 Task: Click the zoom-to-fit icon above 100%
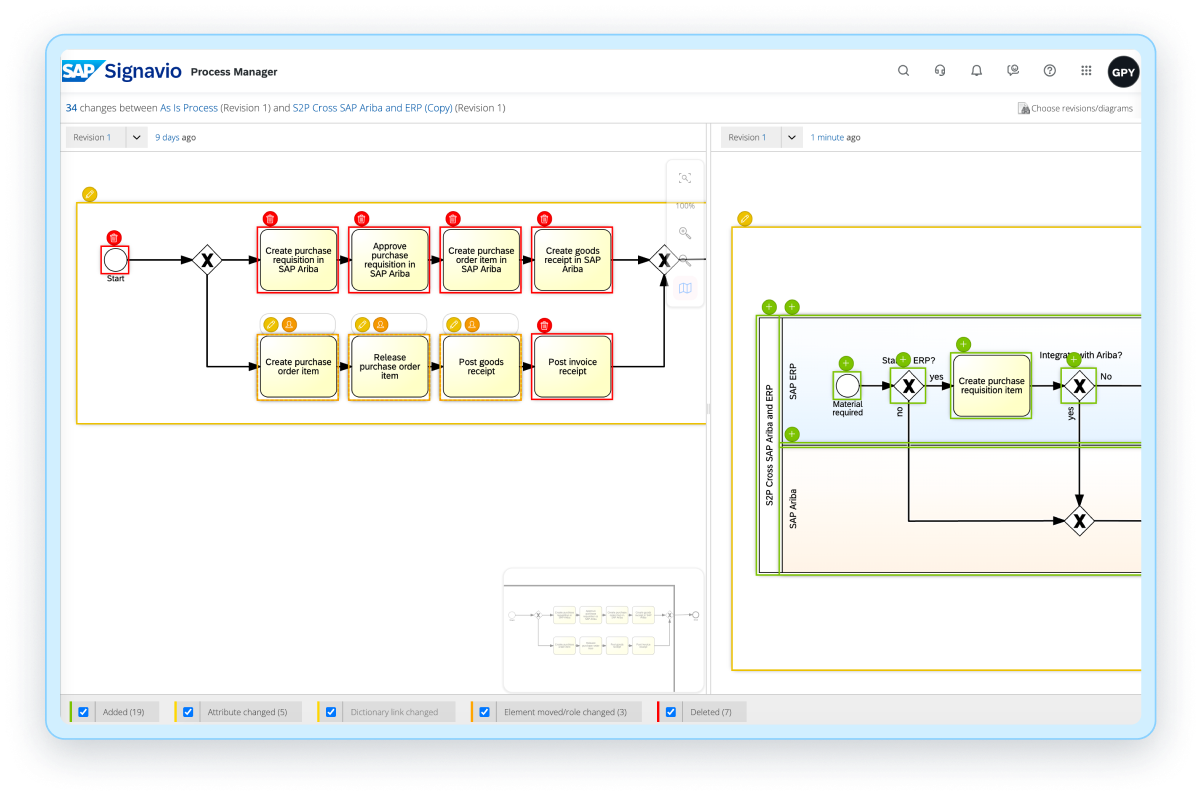coord(685,178)
